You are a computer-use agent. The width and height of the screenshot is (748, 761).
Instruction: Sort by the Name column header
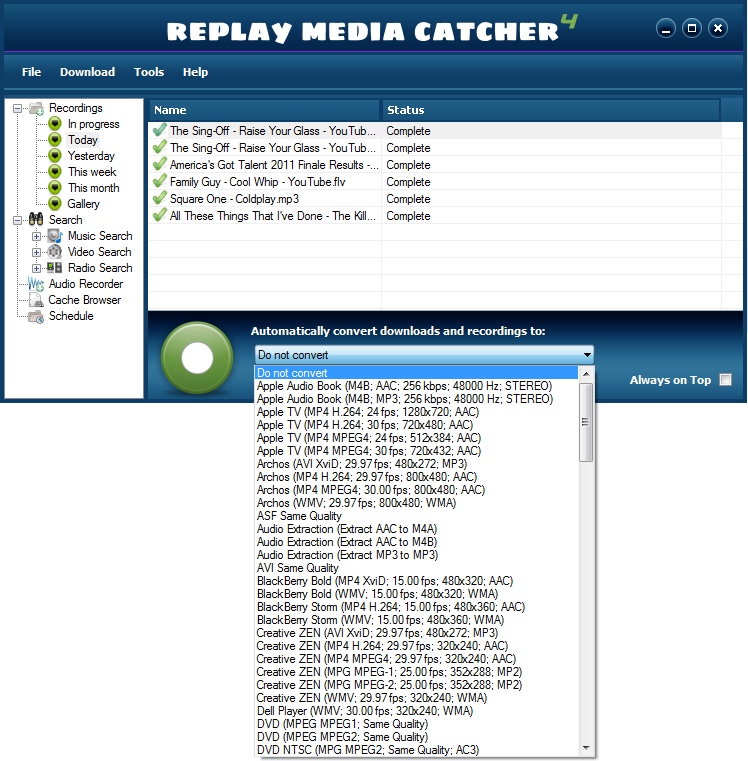click(264, 110)
